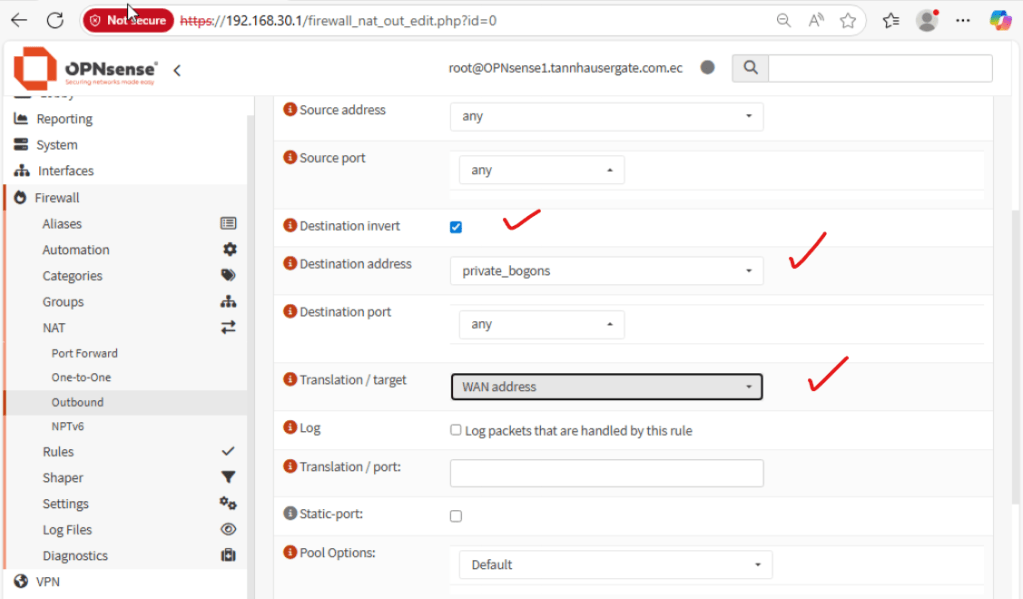Collapse the sidebar using the chevron icon

coord(177,70)
